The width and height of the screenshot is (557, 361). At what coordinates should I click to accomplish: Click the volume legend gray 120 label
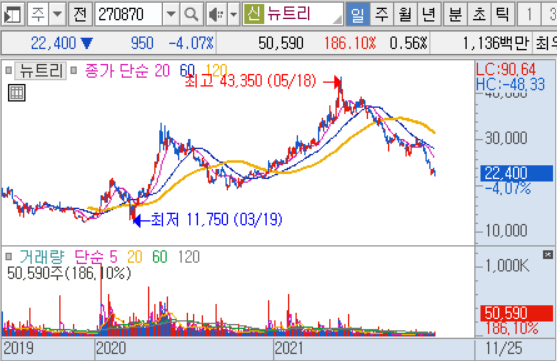[x=189, y=257]
